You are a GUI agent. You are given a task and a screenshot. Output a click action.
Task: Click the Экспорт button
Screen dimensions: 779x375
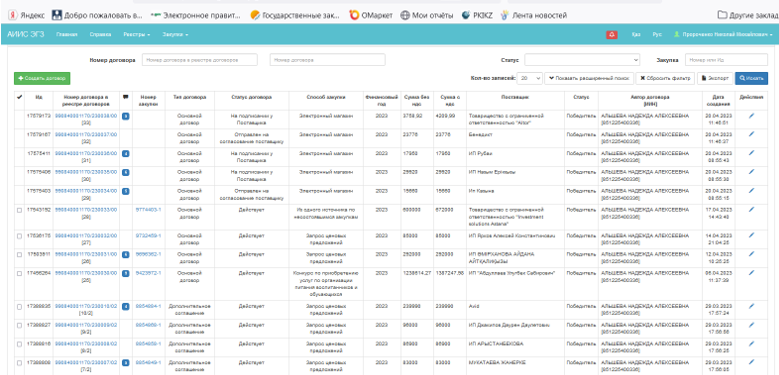tap(715, 78)
